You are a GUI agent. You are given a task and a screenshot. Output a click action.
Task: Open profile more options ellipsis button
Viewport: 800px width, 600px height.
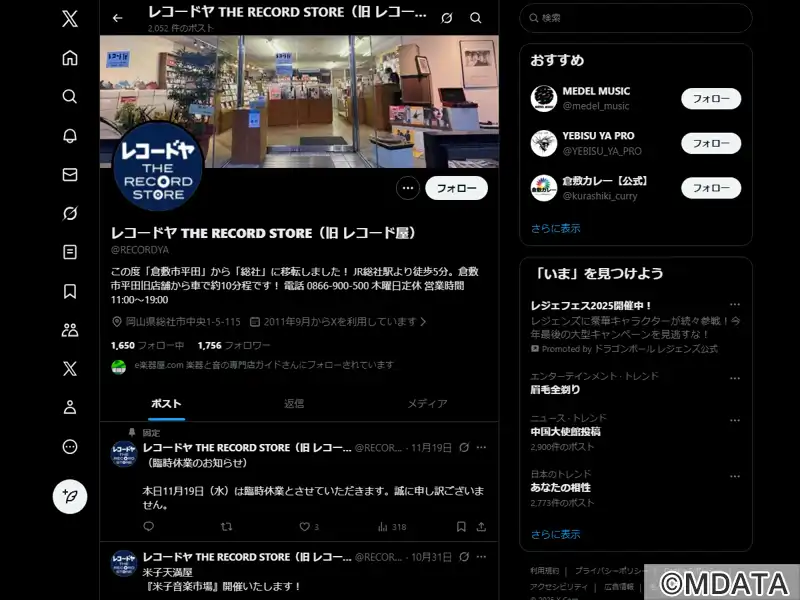408,188
